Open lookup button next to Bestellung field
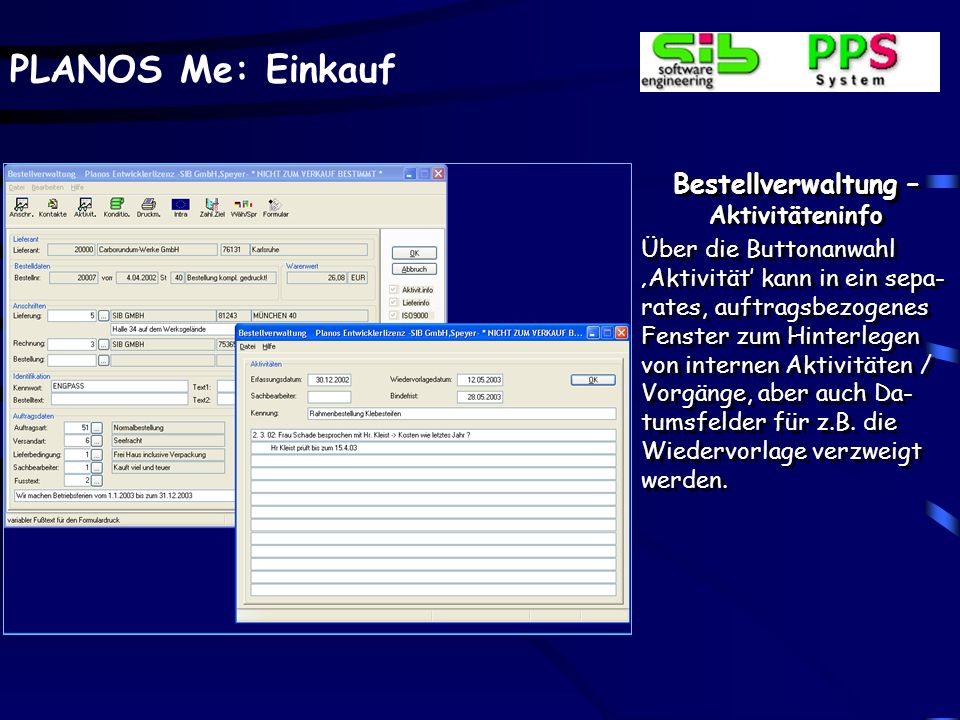Screen dimensions: 960x720 [x=103, y=360]
